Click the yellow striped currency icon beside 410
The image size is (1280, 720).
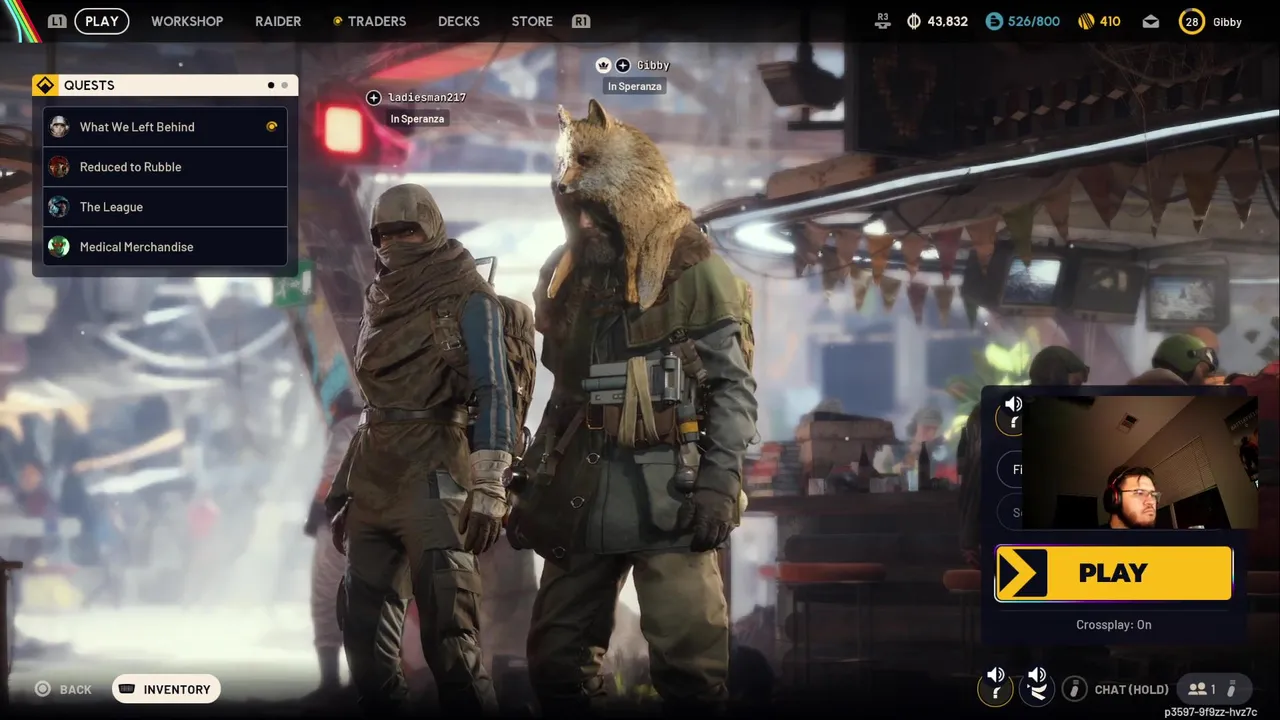click(1086, 21)
